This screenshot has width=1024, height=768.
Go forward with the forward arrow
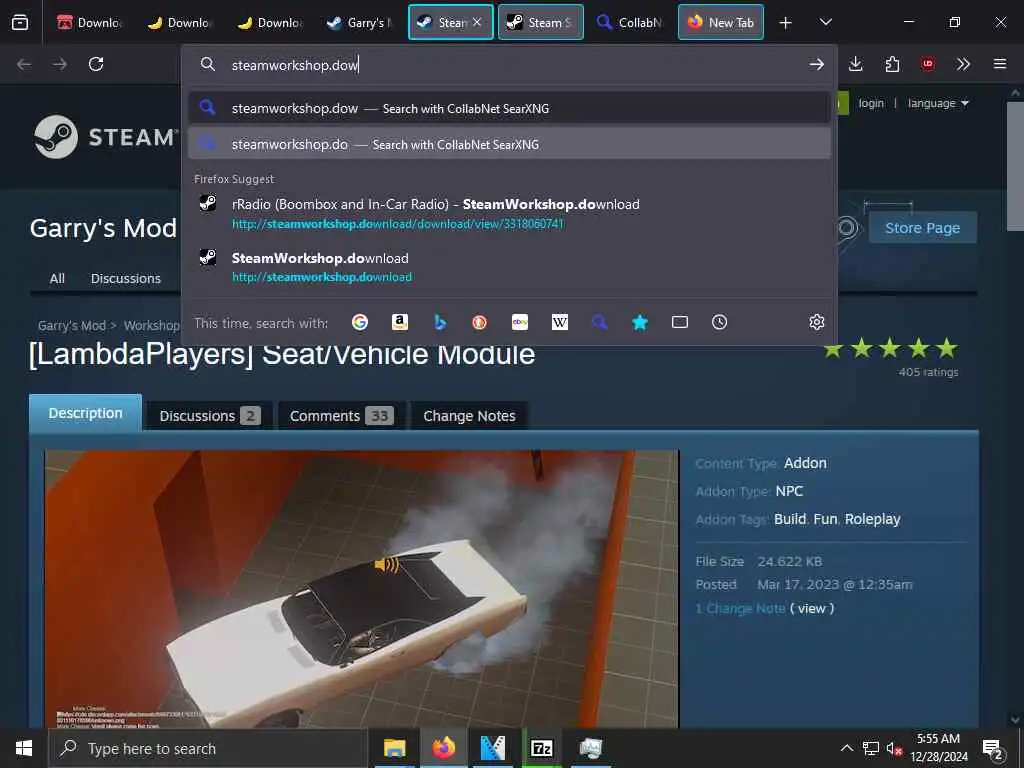60,64
